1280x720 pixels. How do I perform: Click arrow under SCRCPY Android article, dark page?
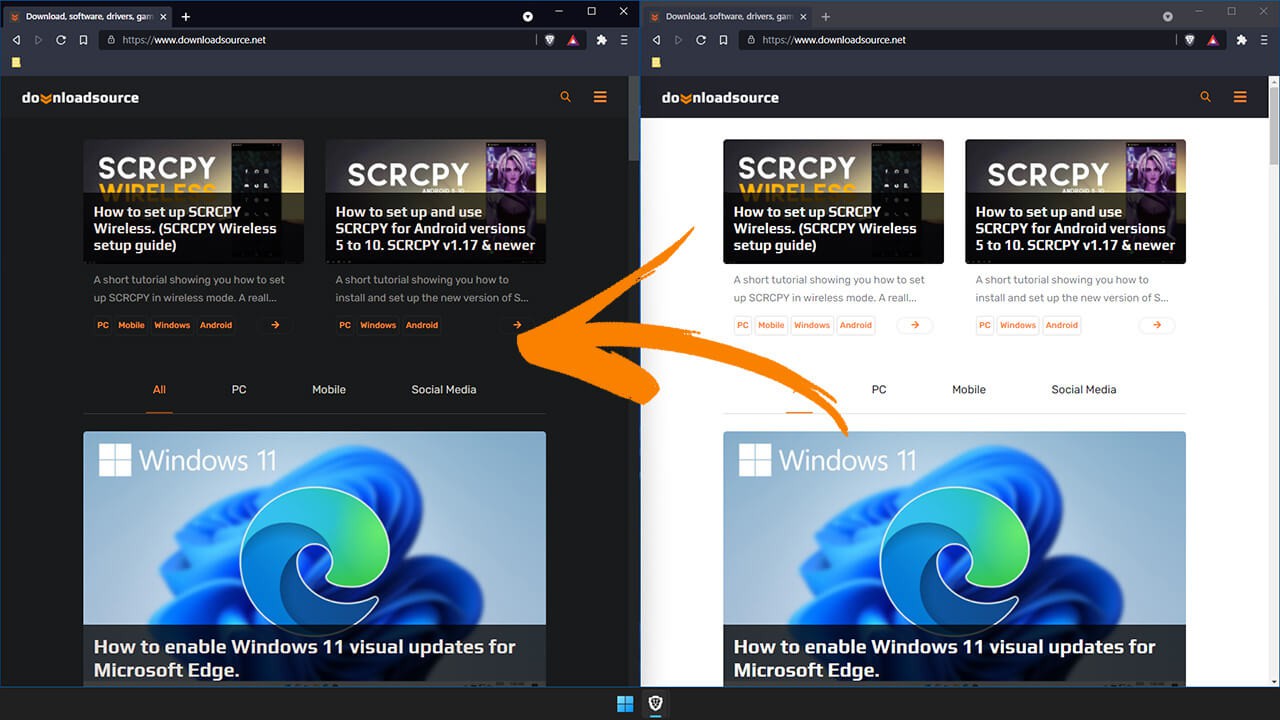pyautogui.click(x=517, y=325)
